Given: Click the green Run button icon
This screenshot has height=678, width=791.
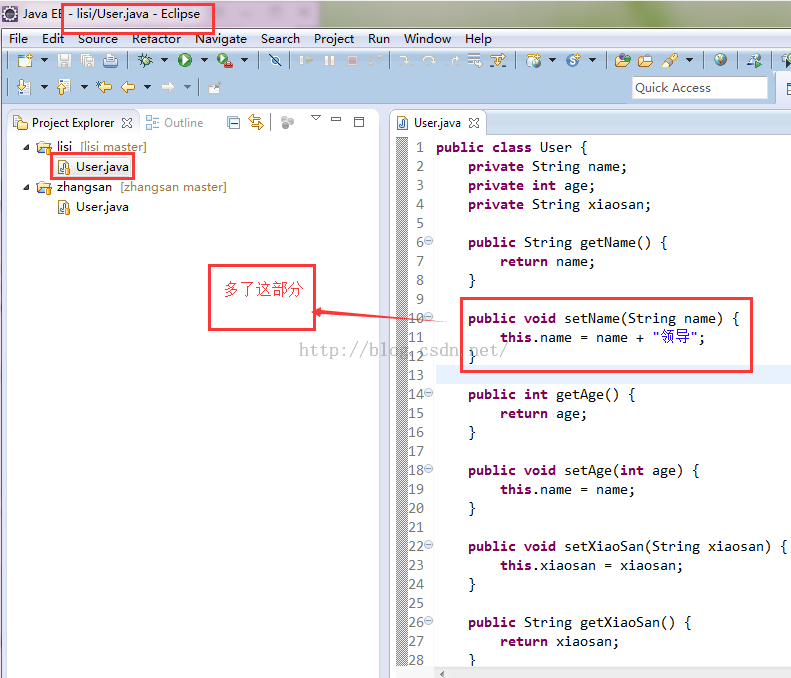Looking at the screenshot, I should tap(185, 61).
